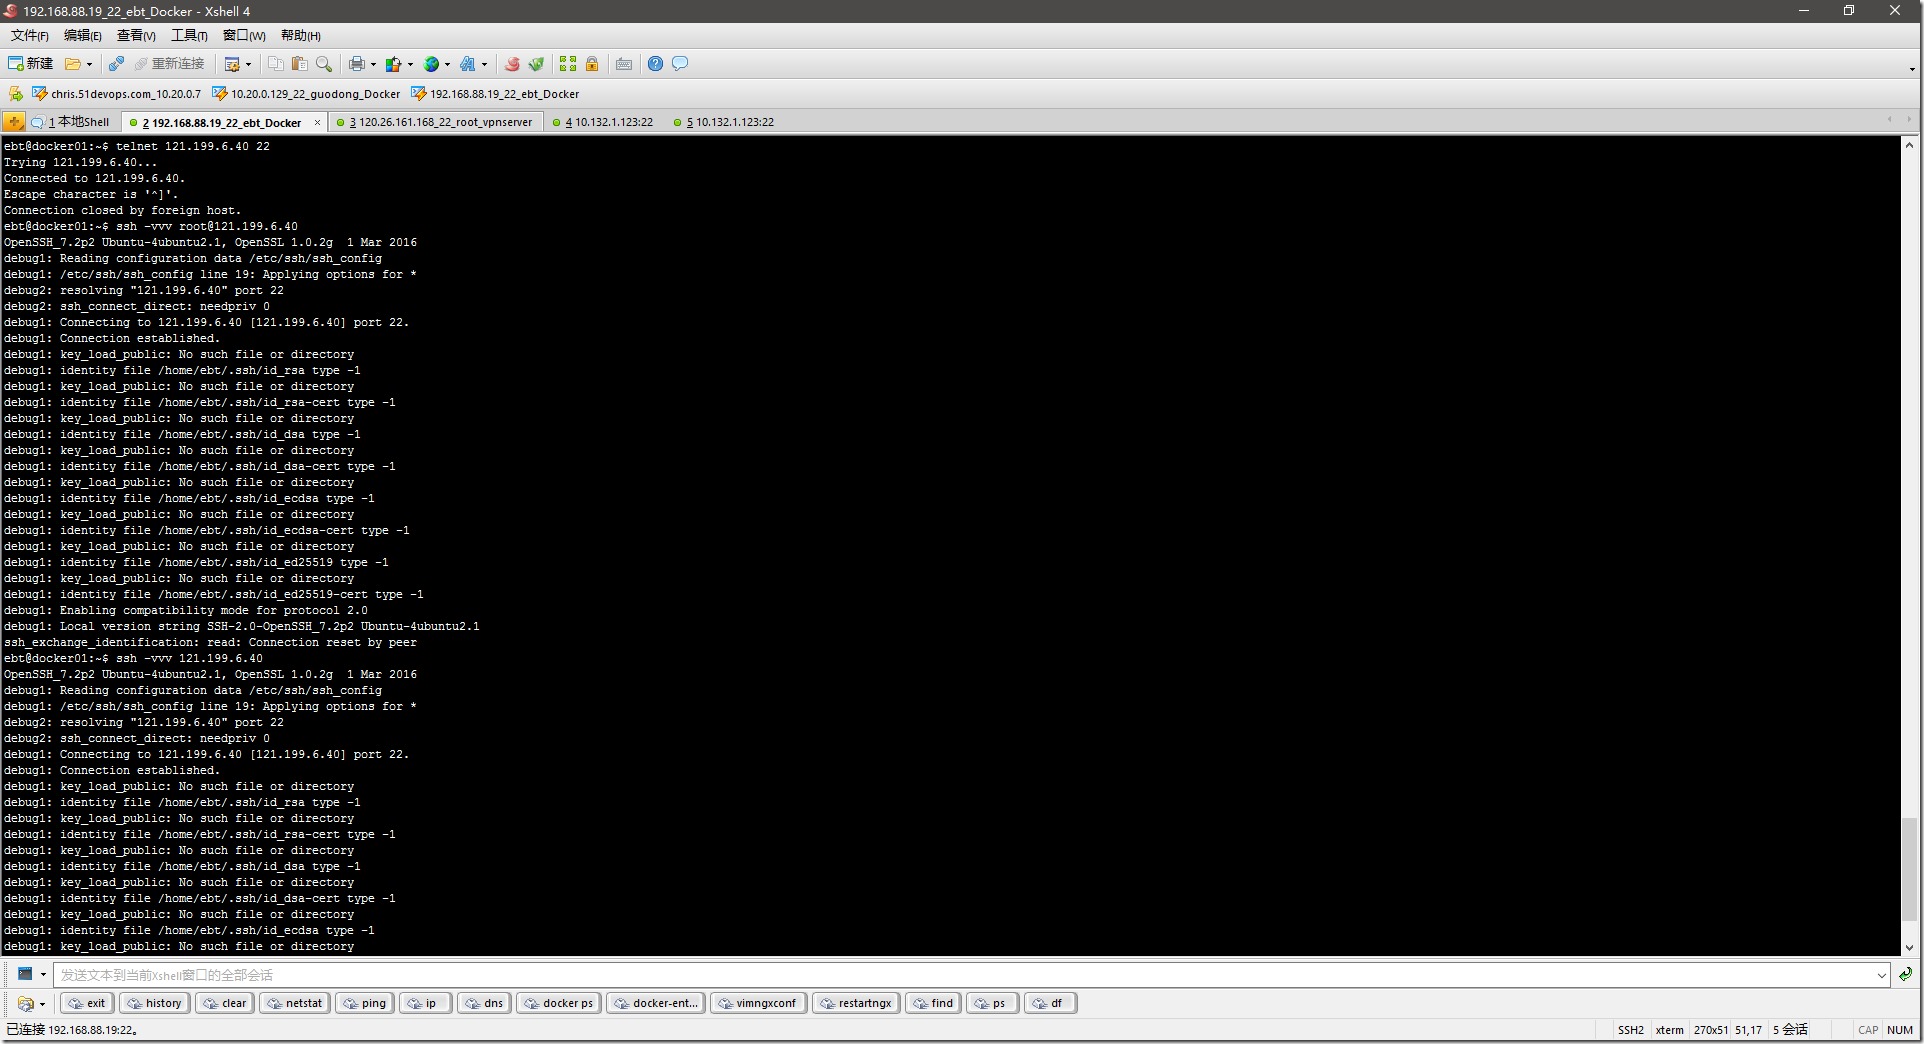Open the 文件(F) menu

[30, 36]
